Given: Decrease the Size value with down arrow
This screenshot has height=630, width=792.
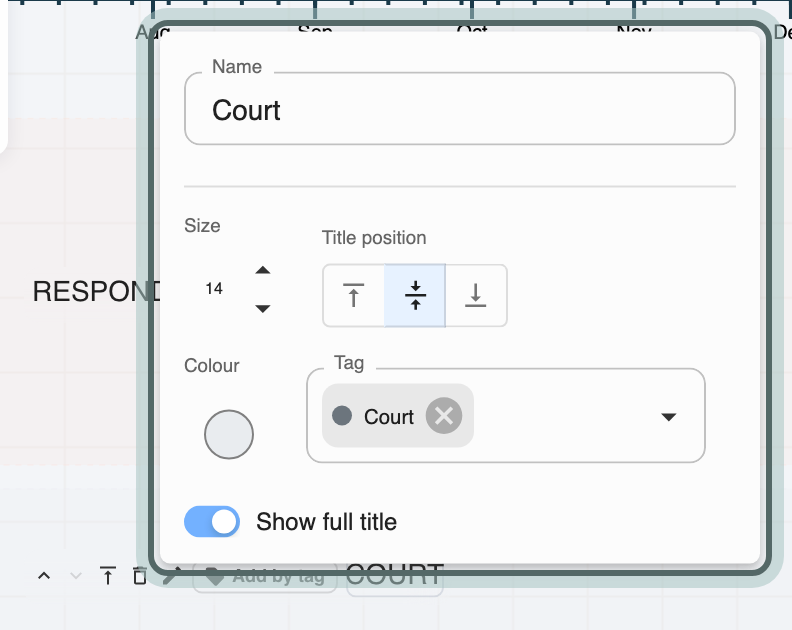Looking at the screenshot, I should (x=263, y=308).
